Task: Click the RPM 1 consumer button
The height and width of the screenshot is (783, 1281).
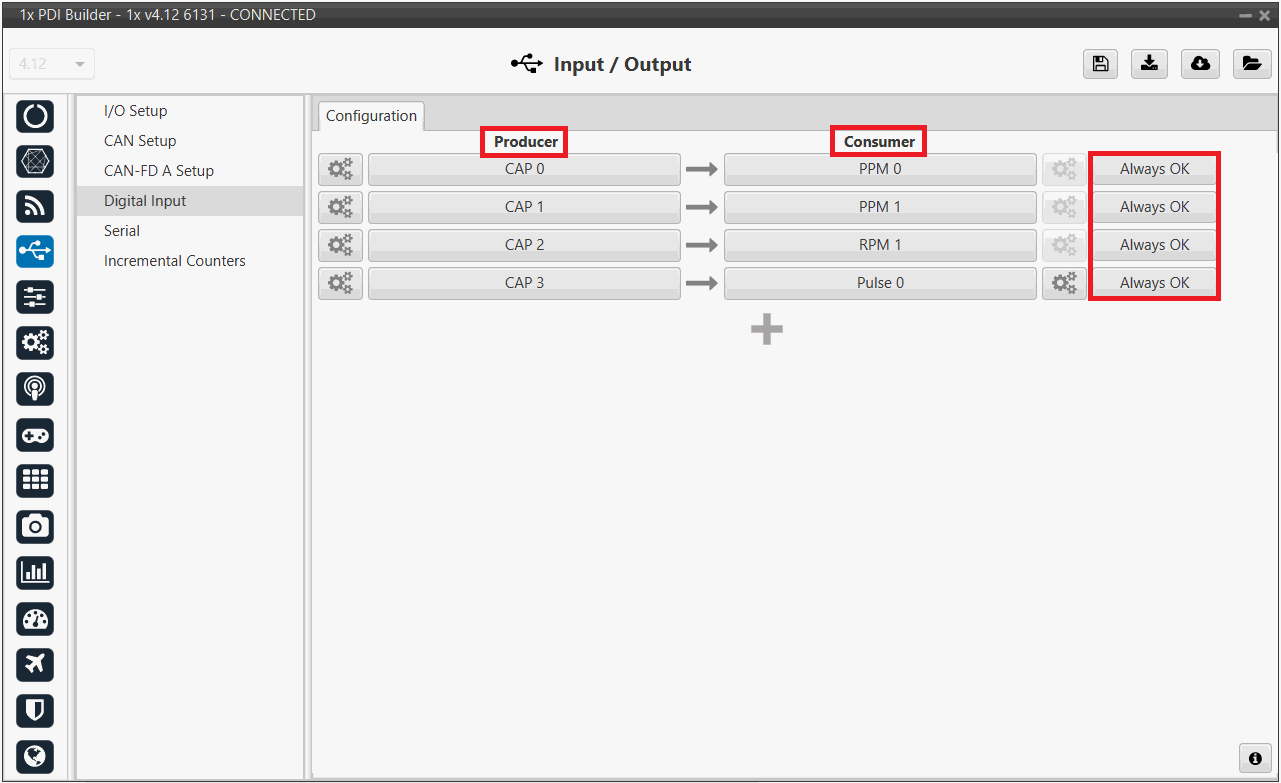Action: (879, 245)
